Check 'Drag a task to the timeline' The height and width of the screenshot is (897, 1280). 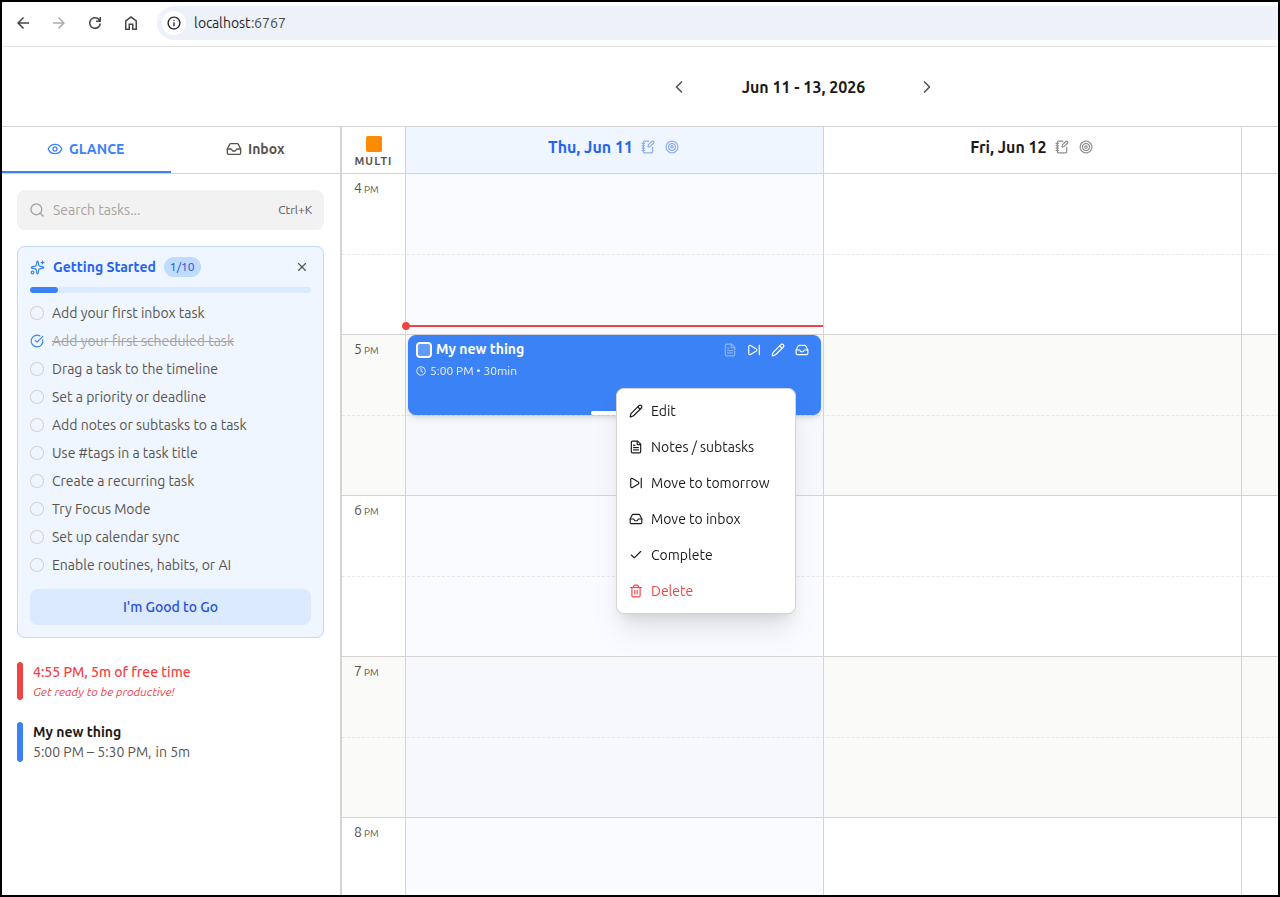[37, 369]
